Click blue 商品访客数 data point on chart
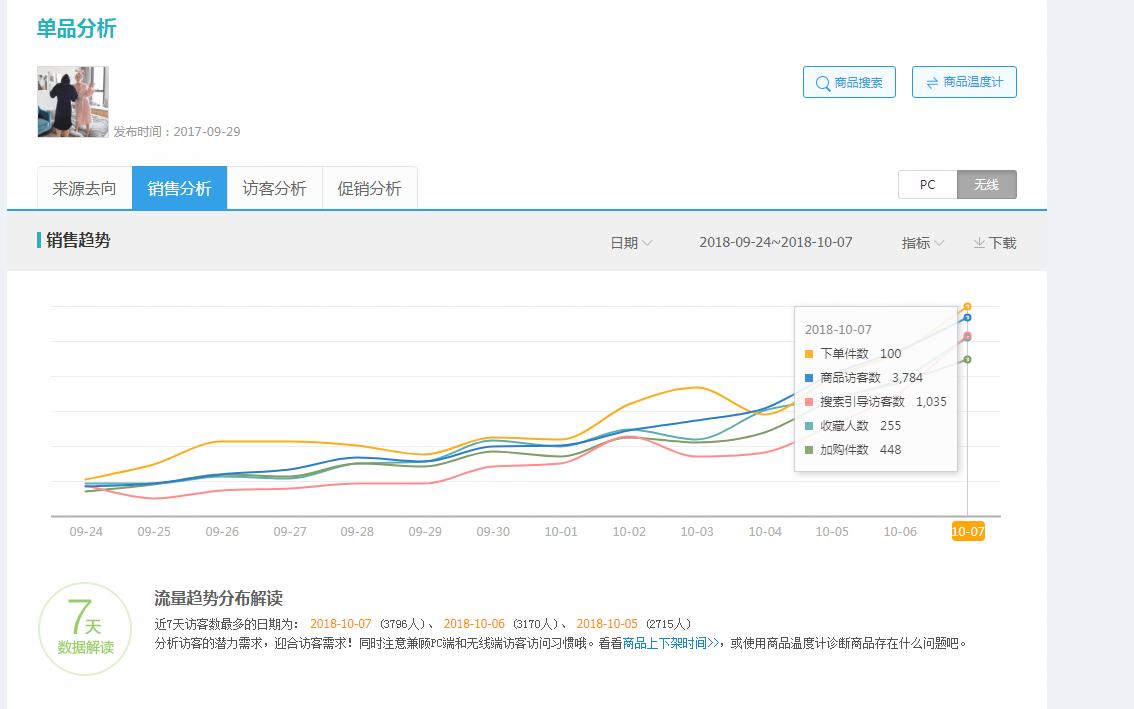This screenshot has width=1134, height=709. point(967,318)
